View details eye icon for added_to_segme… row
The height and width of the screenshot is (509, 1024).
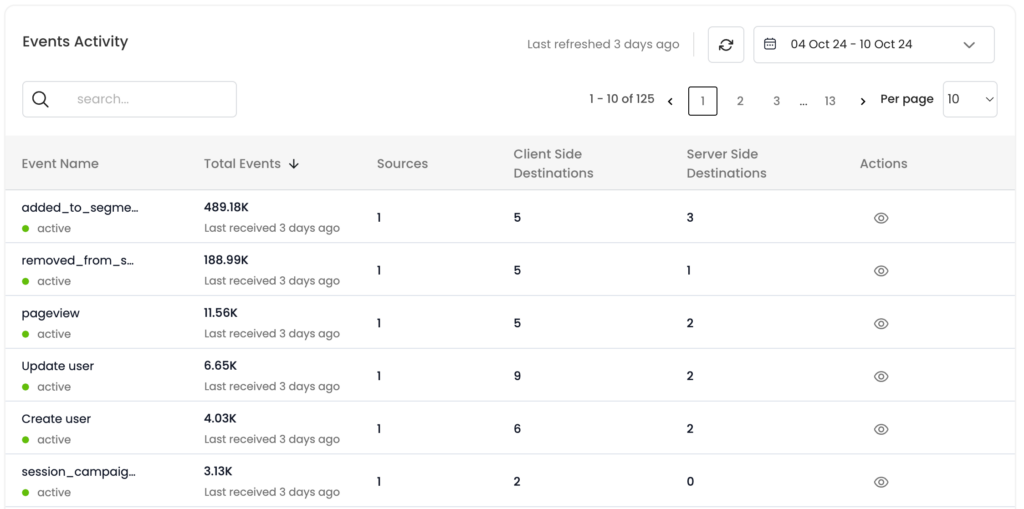[881, 218]
